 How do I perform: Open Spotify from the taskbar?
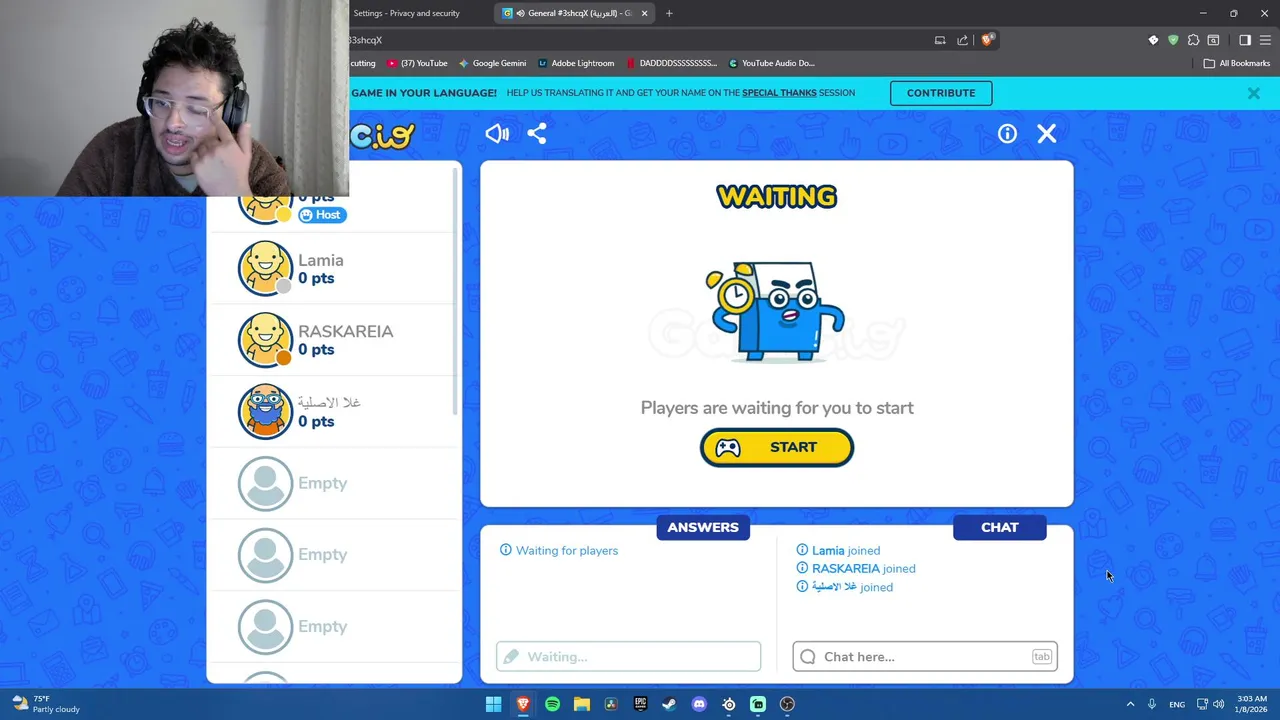tap(552, 704)
